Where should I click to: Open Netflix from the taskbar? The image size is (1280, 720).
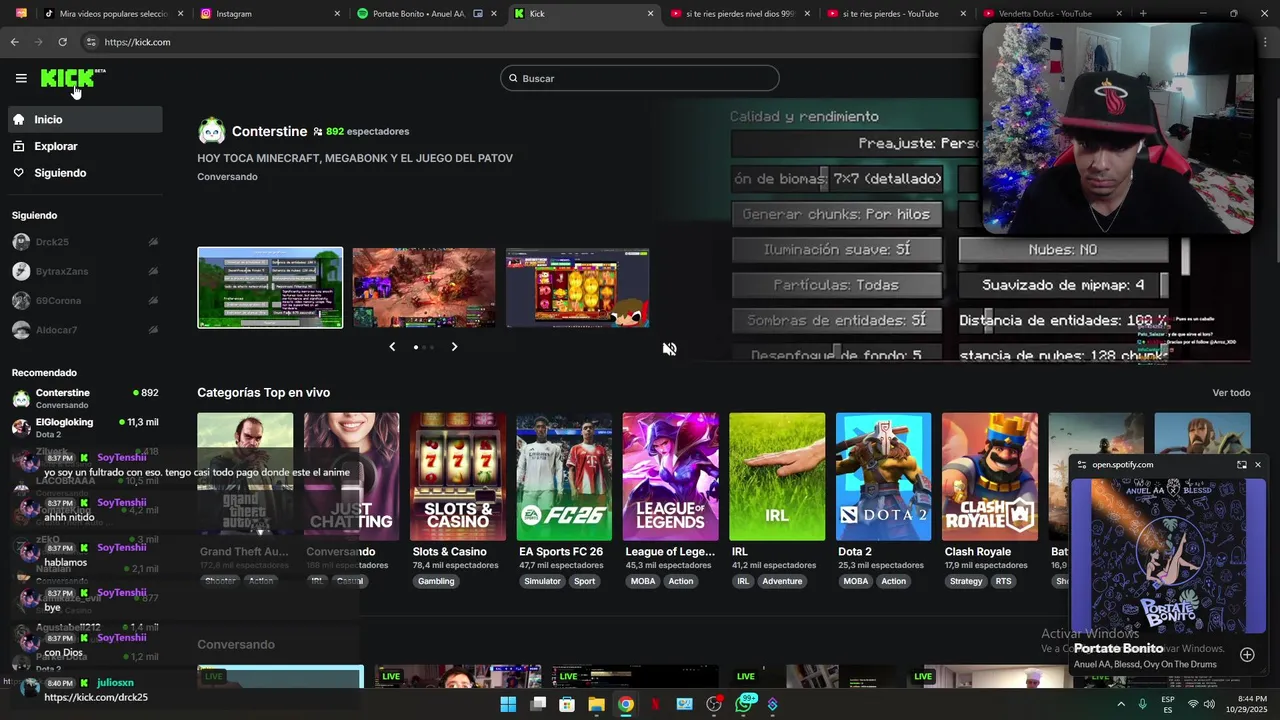click(x=655, y=704)
